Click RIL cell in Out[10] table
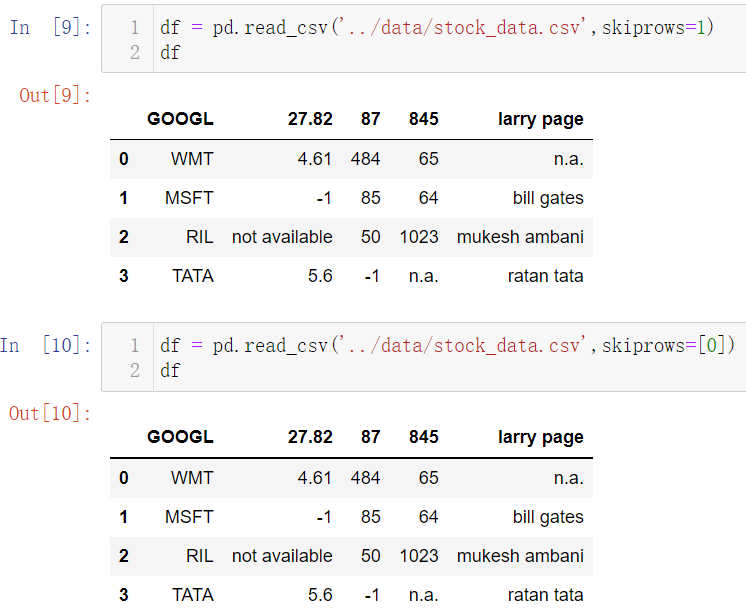This screenshot has height=613, width=746. [x=199, y=556]
